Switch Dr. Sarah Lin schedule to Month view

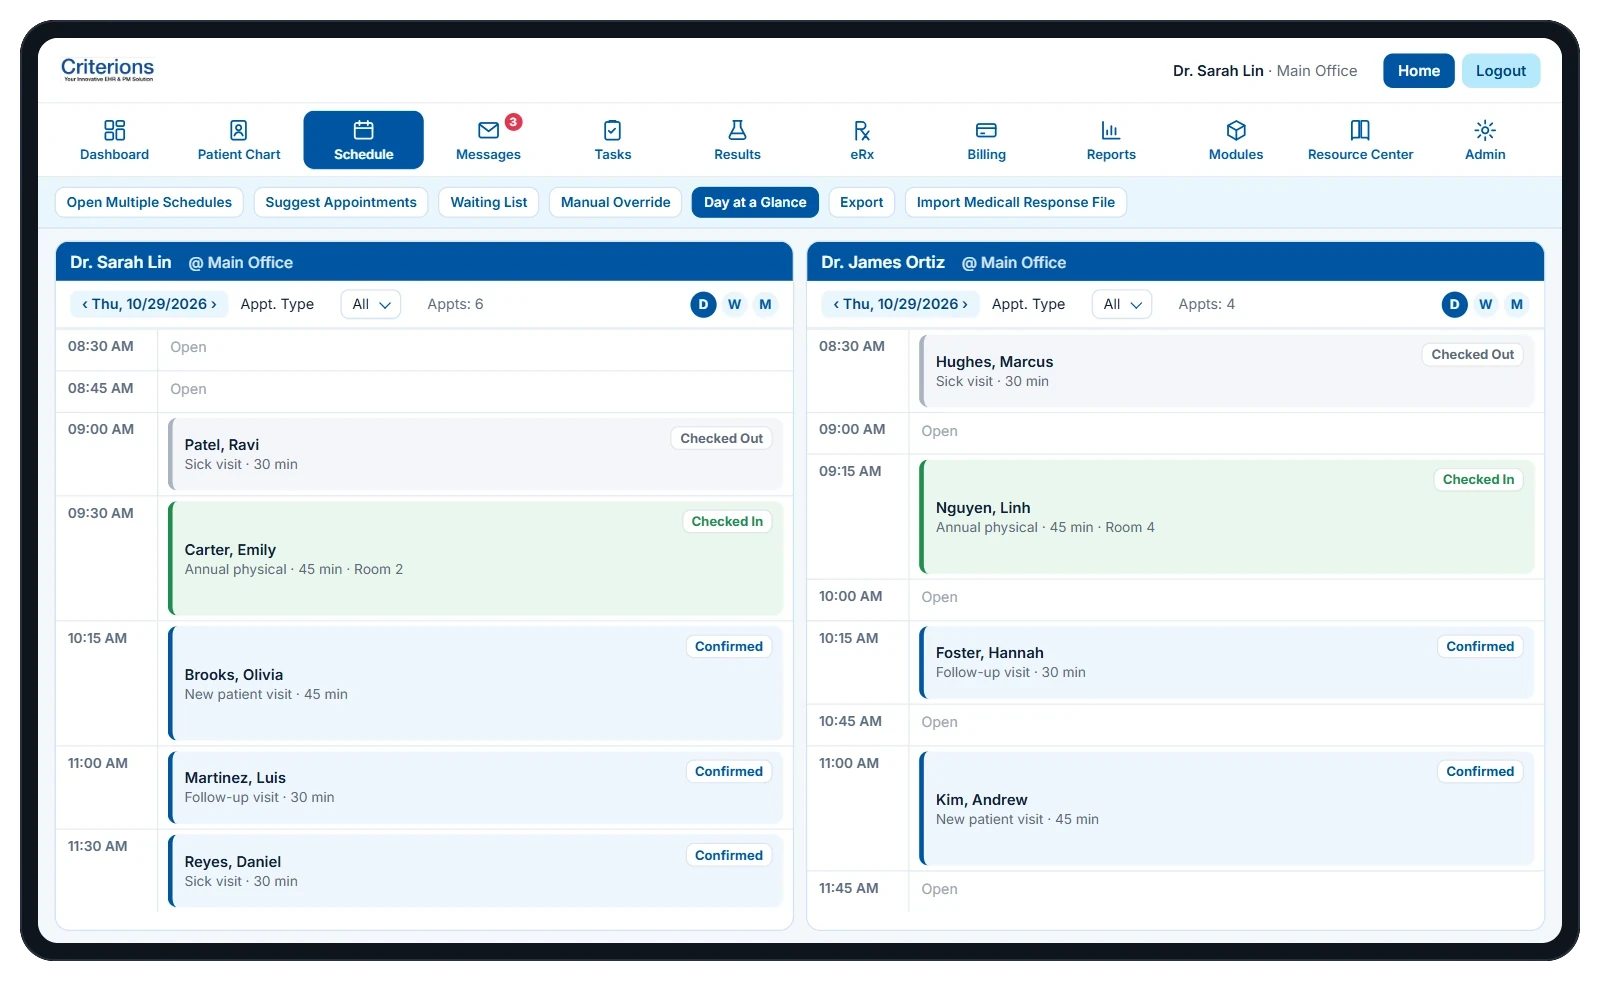click(x=765, y=305)
